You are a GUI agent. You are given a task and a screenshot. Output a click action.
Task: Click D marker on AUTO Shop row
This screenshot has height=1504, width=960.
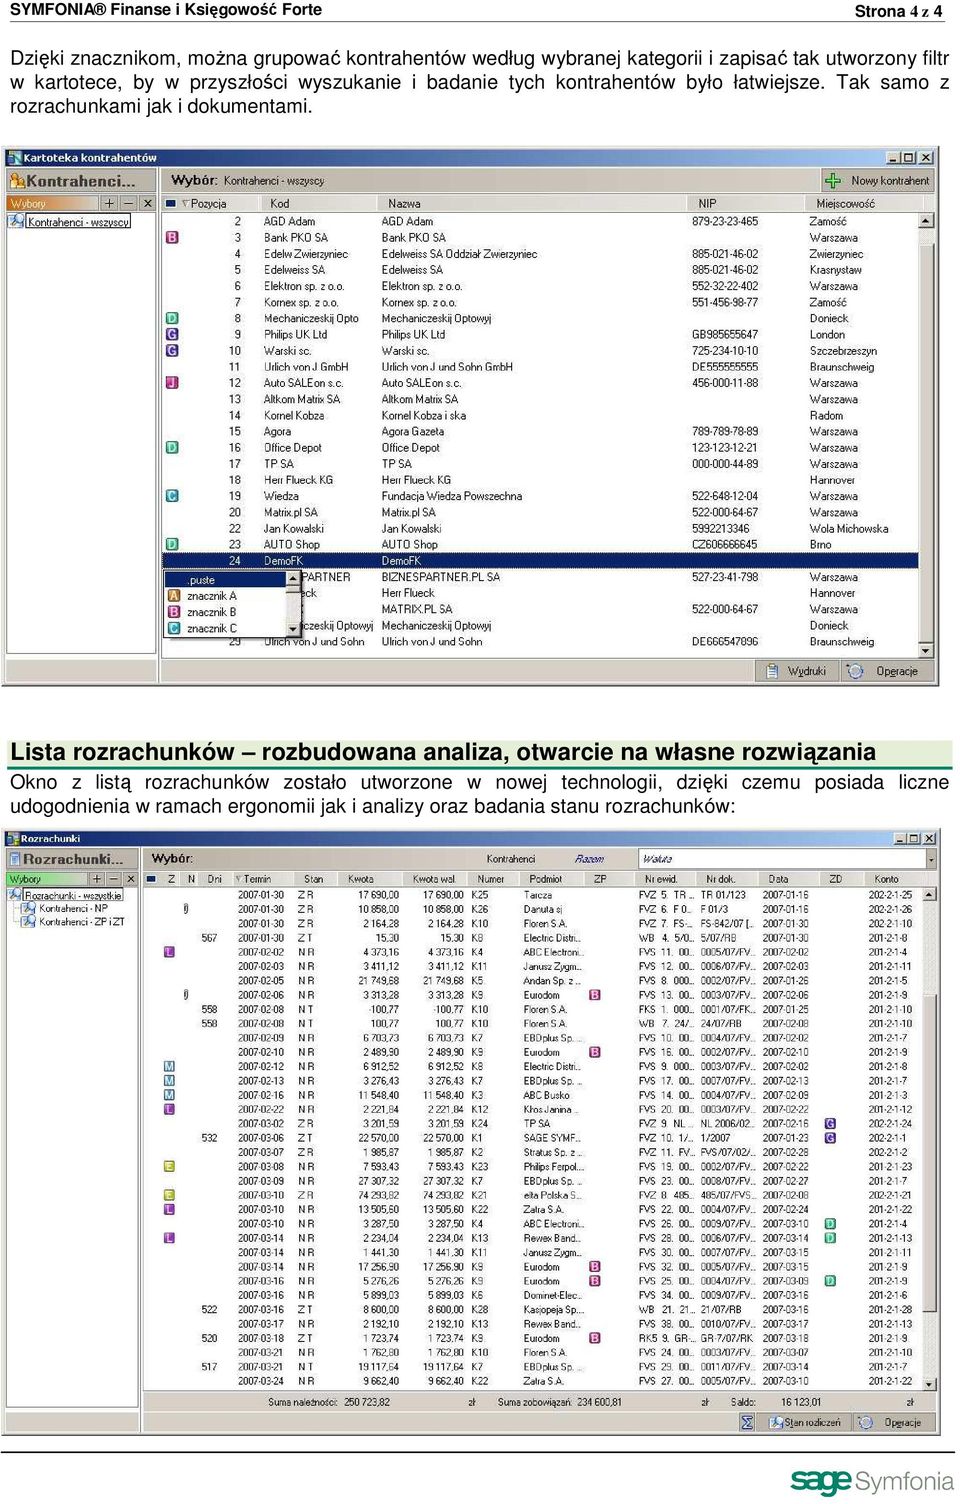tap(172, 545)
